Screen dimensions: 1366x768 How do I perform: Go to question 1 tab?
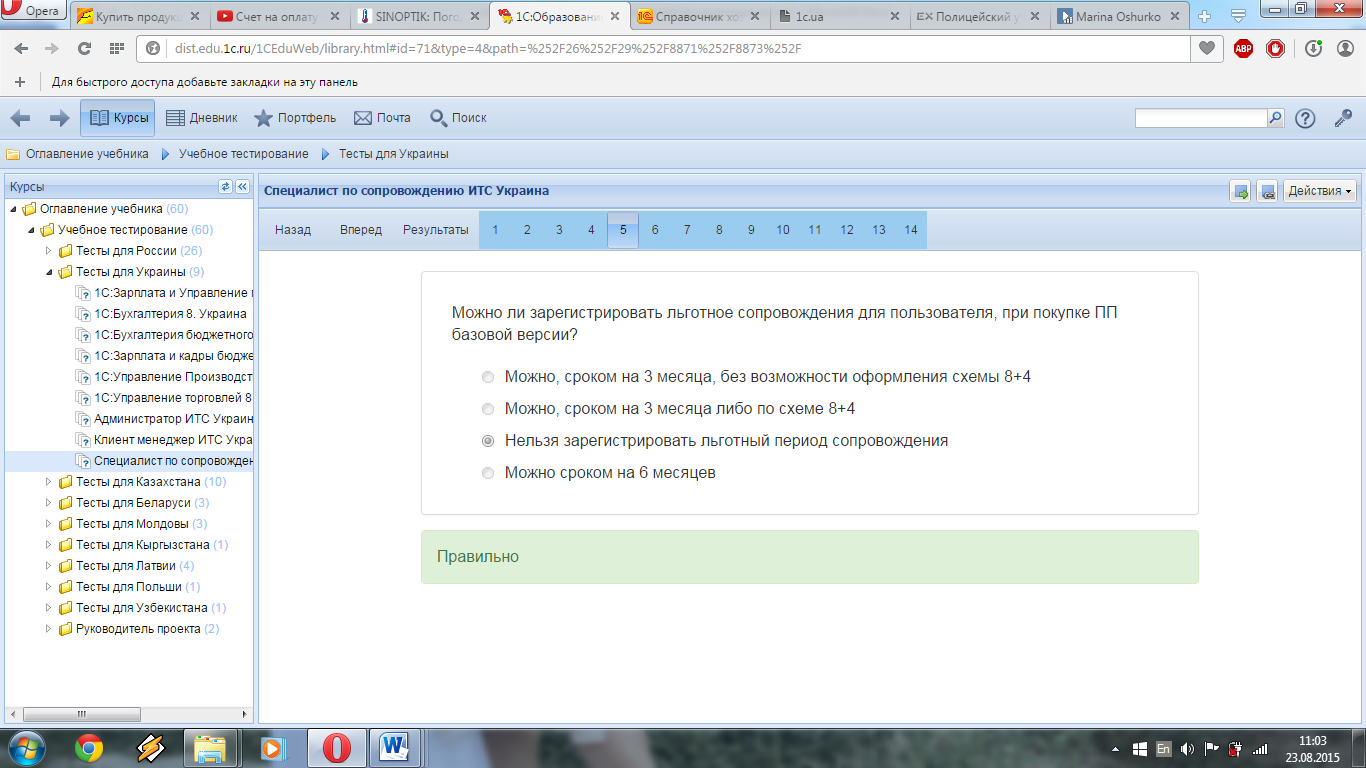pyautogui.click(x=495, y=230)
